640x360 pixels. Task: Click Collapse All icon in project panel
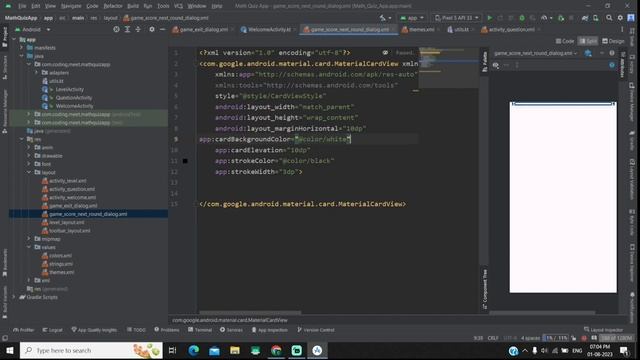pos(138,29)
